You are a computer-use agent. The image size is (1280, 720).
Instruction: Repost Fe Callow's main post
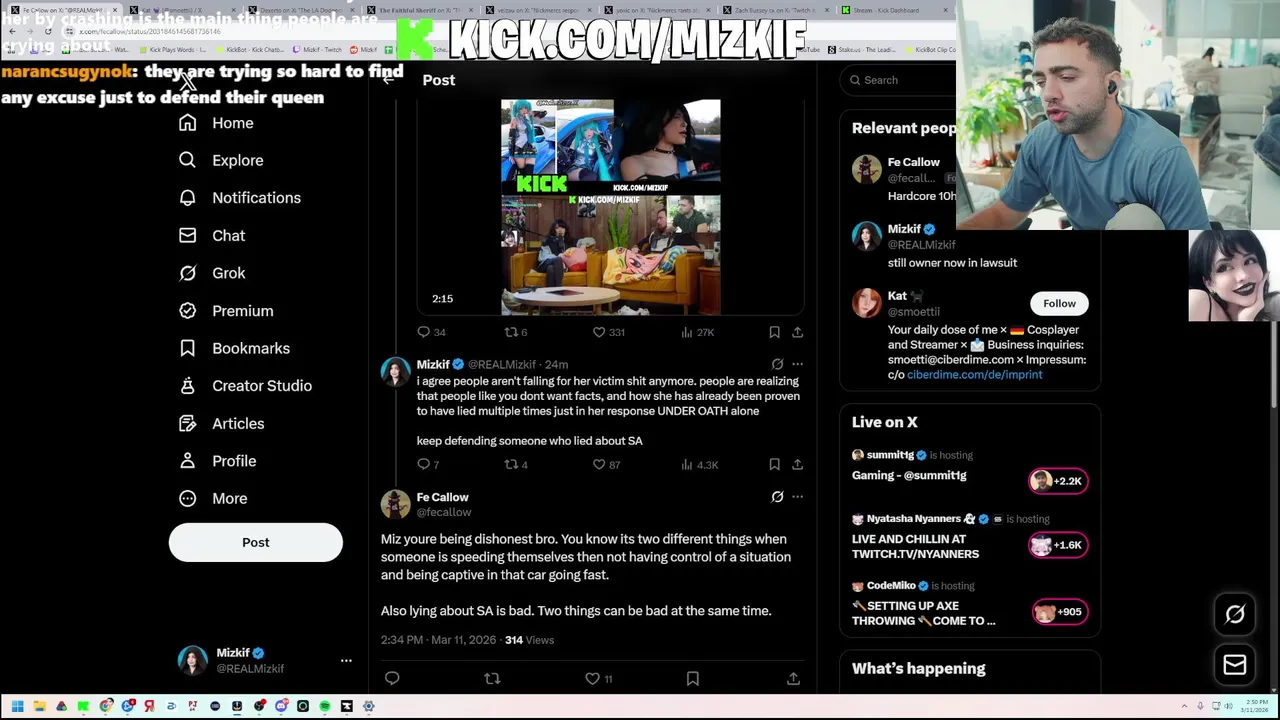point(492,678)
